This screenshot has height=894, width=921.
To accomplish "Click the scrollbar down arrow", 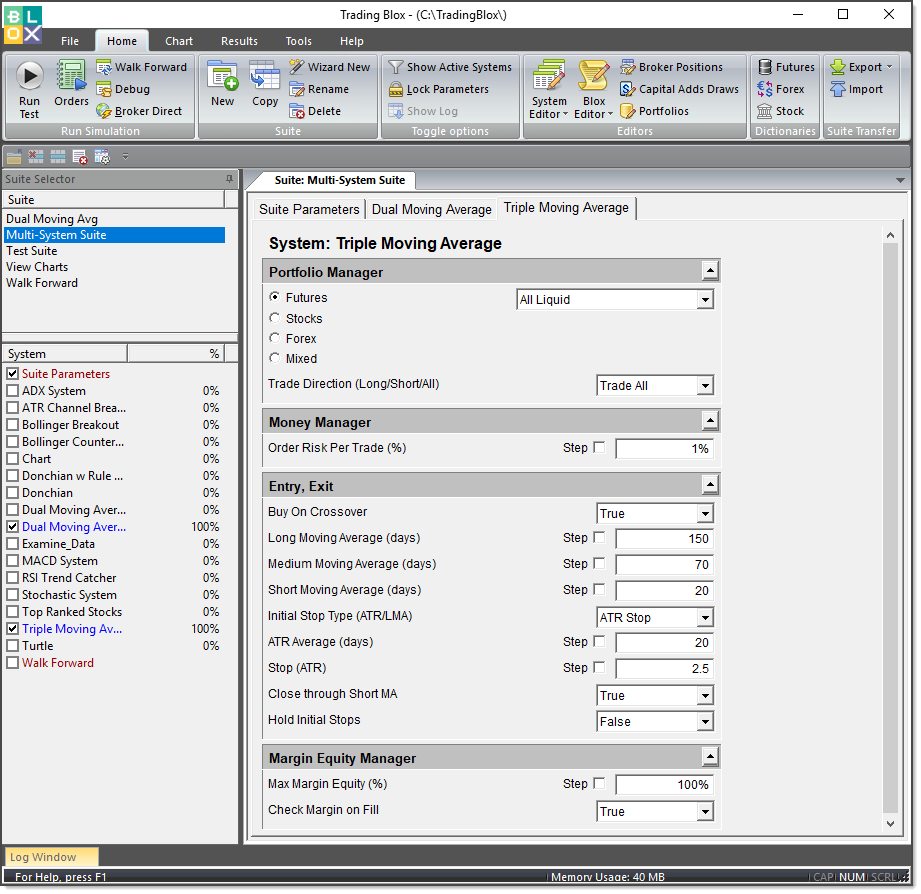I will [890, 824].
